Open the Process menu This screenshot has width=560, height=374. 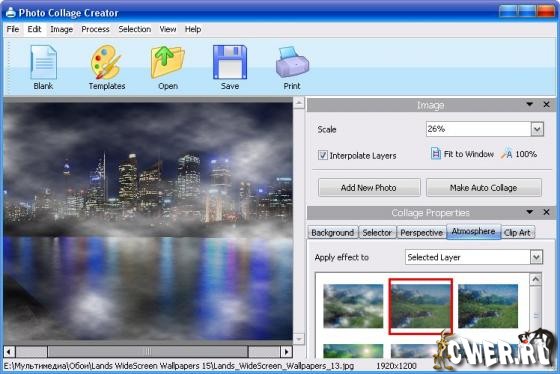(95, 29)
